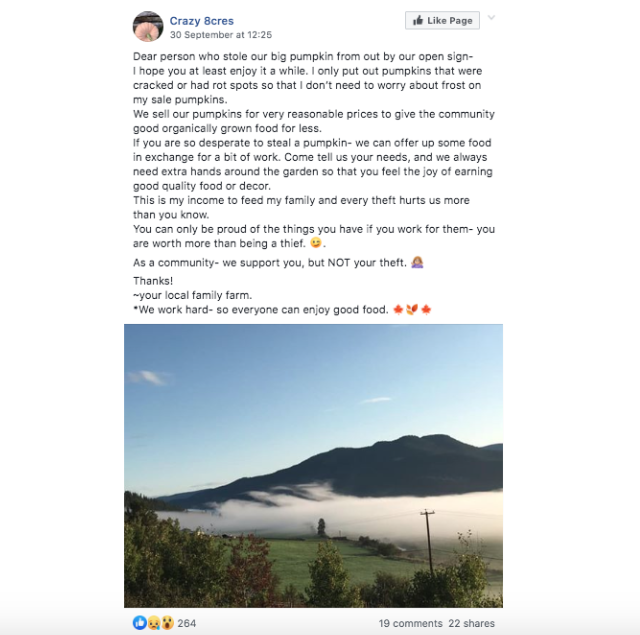Viewport: 640px width, 635px height.
Task: Click the winking face emoji after 'thief'
Action: pyautogui.click(x=316, y=243)
